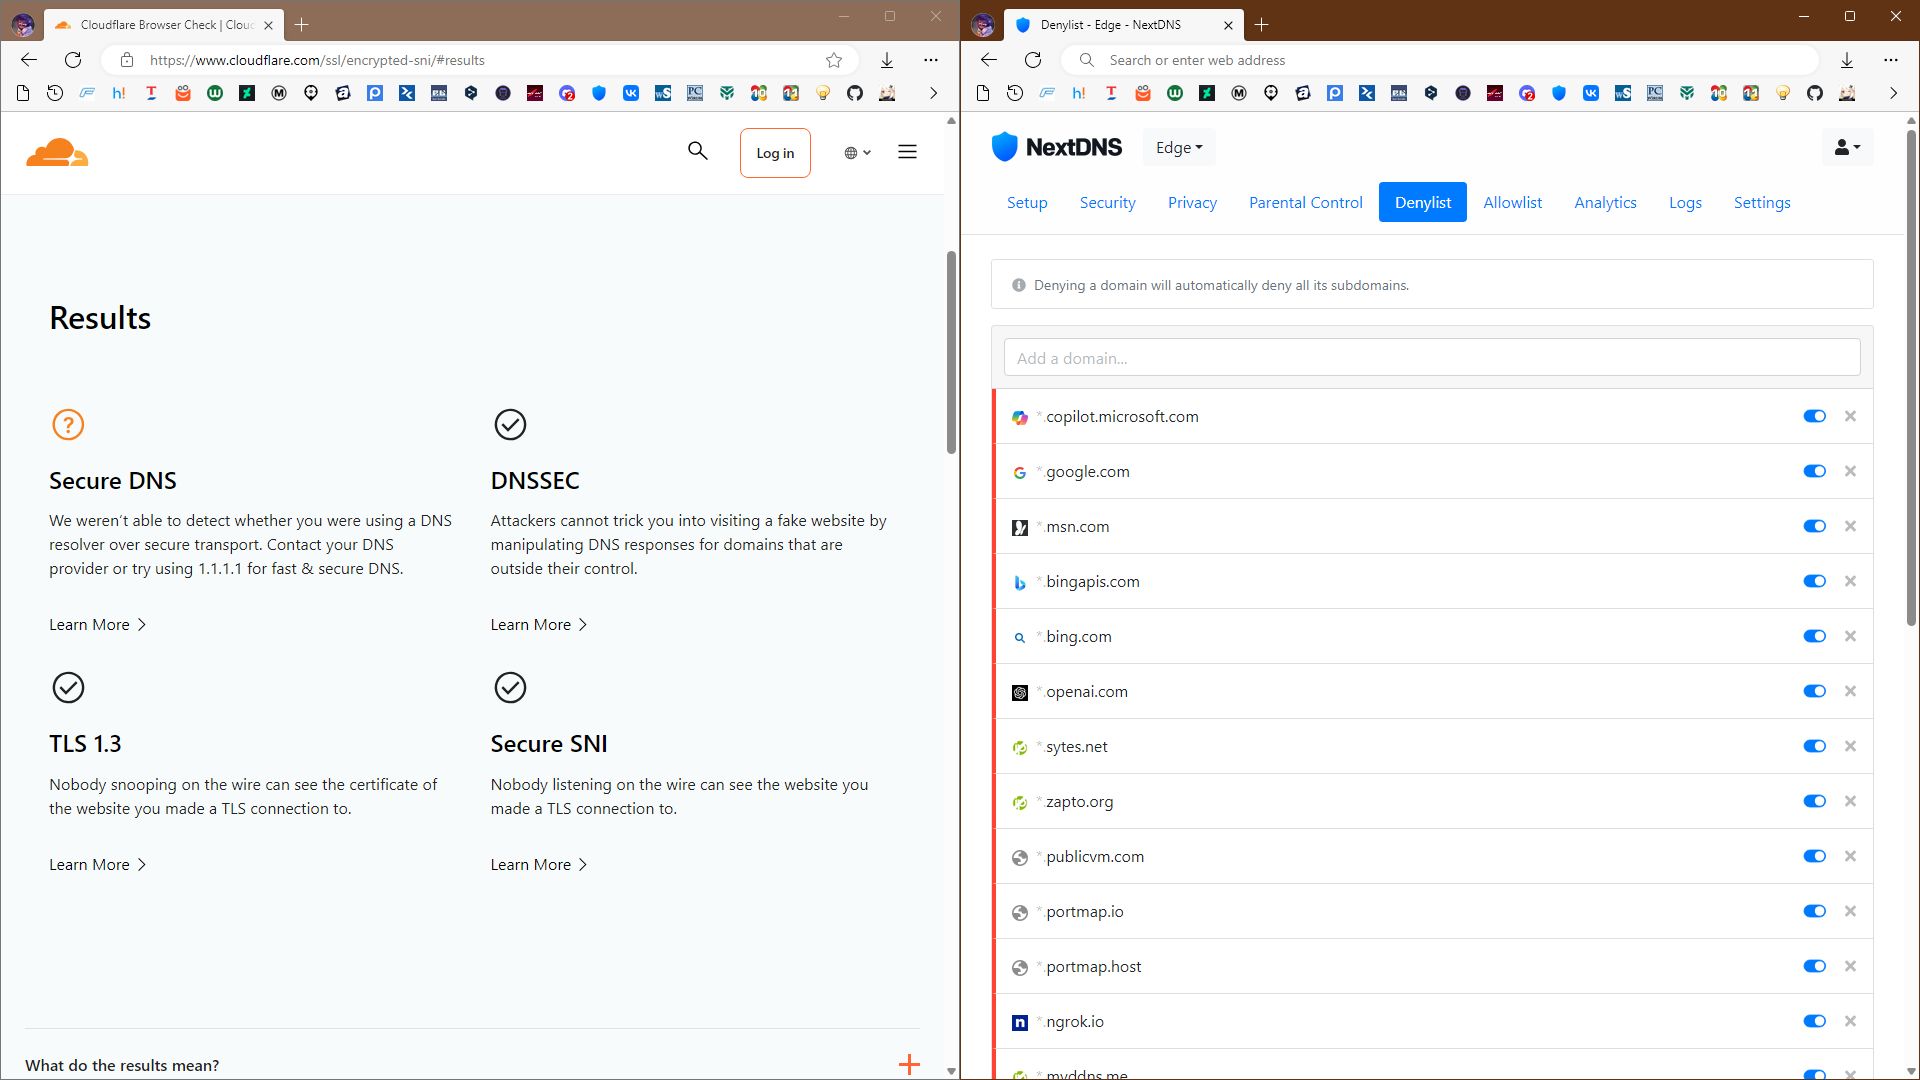Click the Cloudflare Log in button
Viewport: 1920px width, 1080px height.
point(774,153)
